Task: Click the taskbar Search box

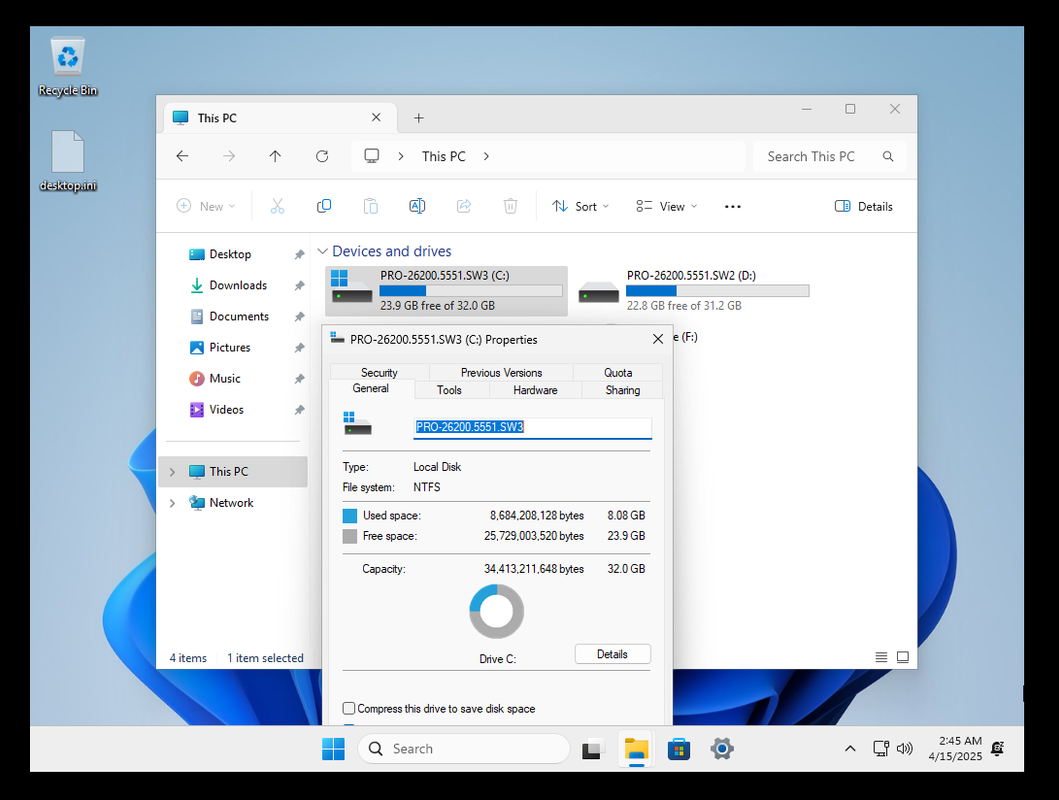Action: [464, 749]
